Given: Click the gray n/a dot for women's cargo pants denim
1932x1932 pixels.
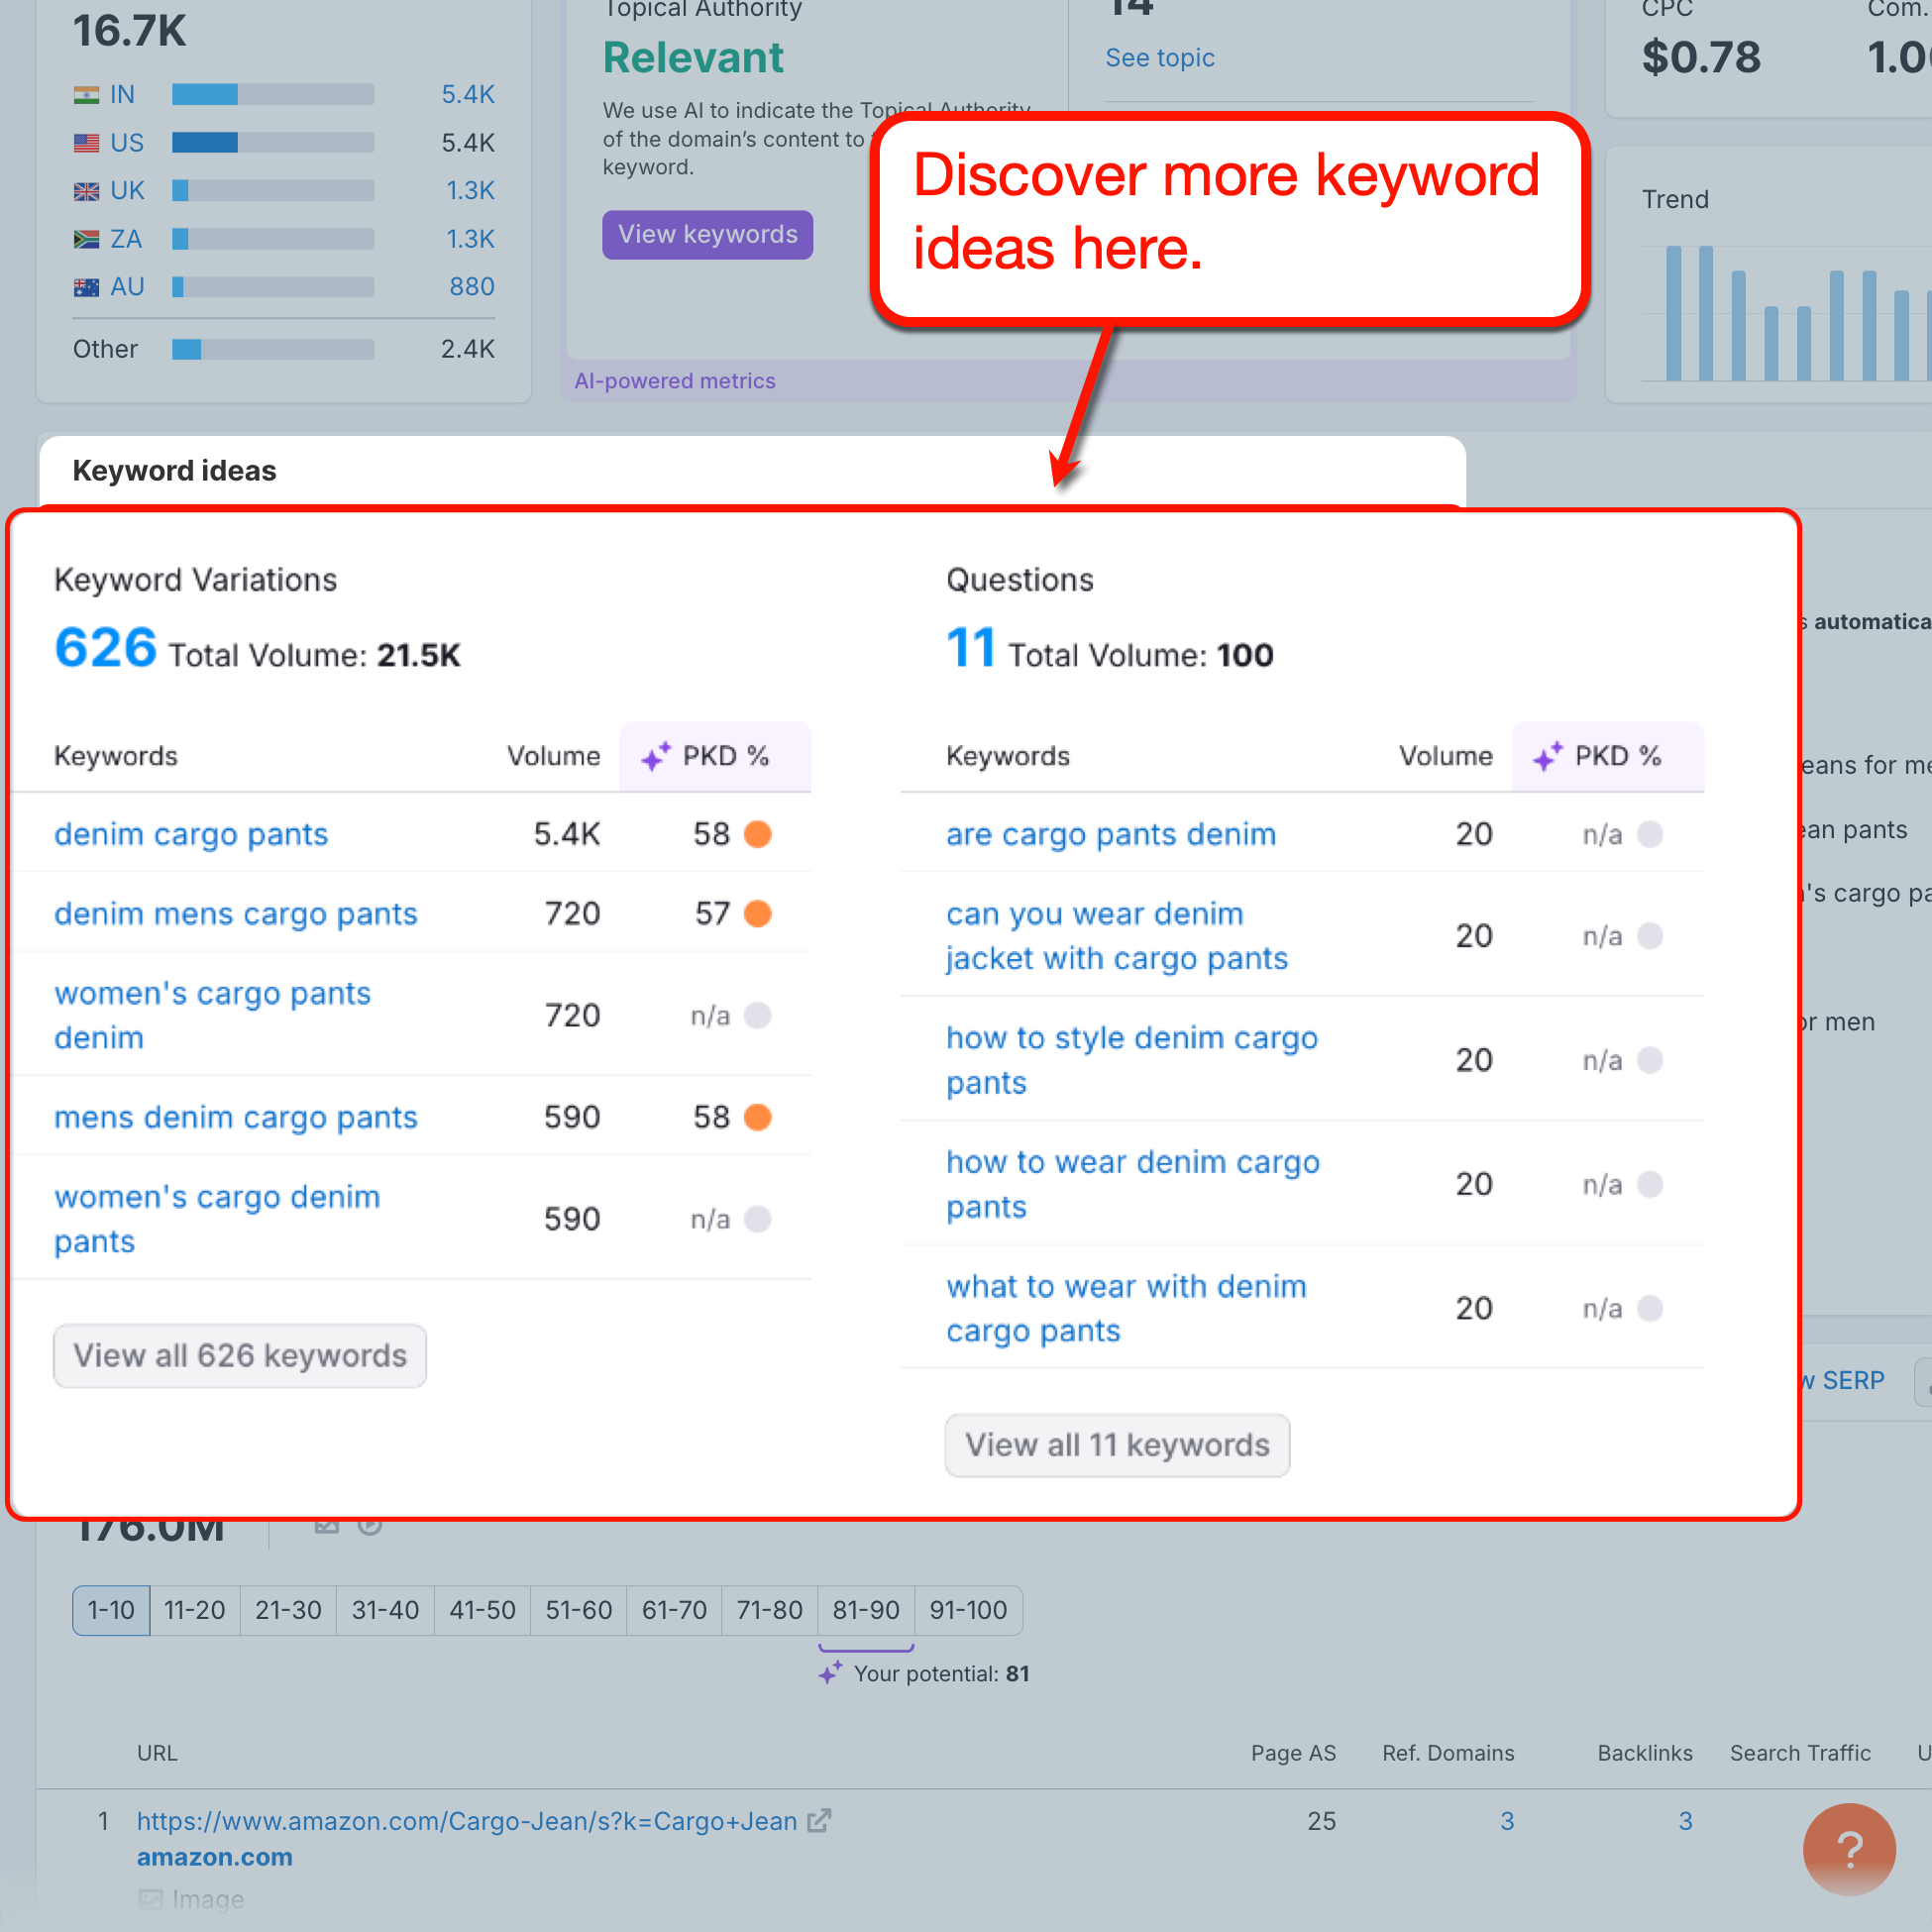Looking at the screenshot, I should pyautogui.click(x=758, y=1015).
